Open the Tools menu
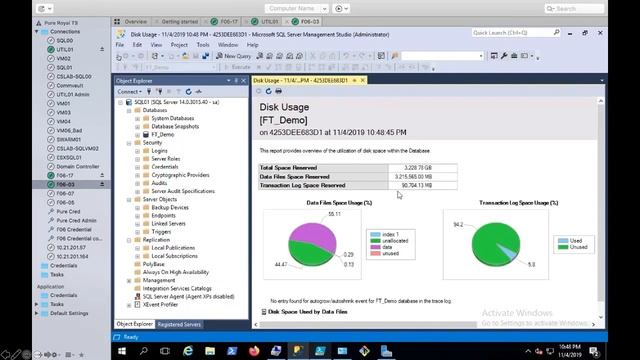The width and height of the screenshot is (640, 360). [203, 45]
